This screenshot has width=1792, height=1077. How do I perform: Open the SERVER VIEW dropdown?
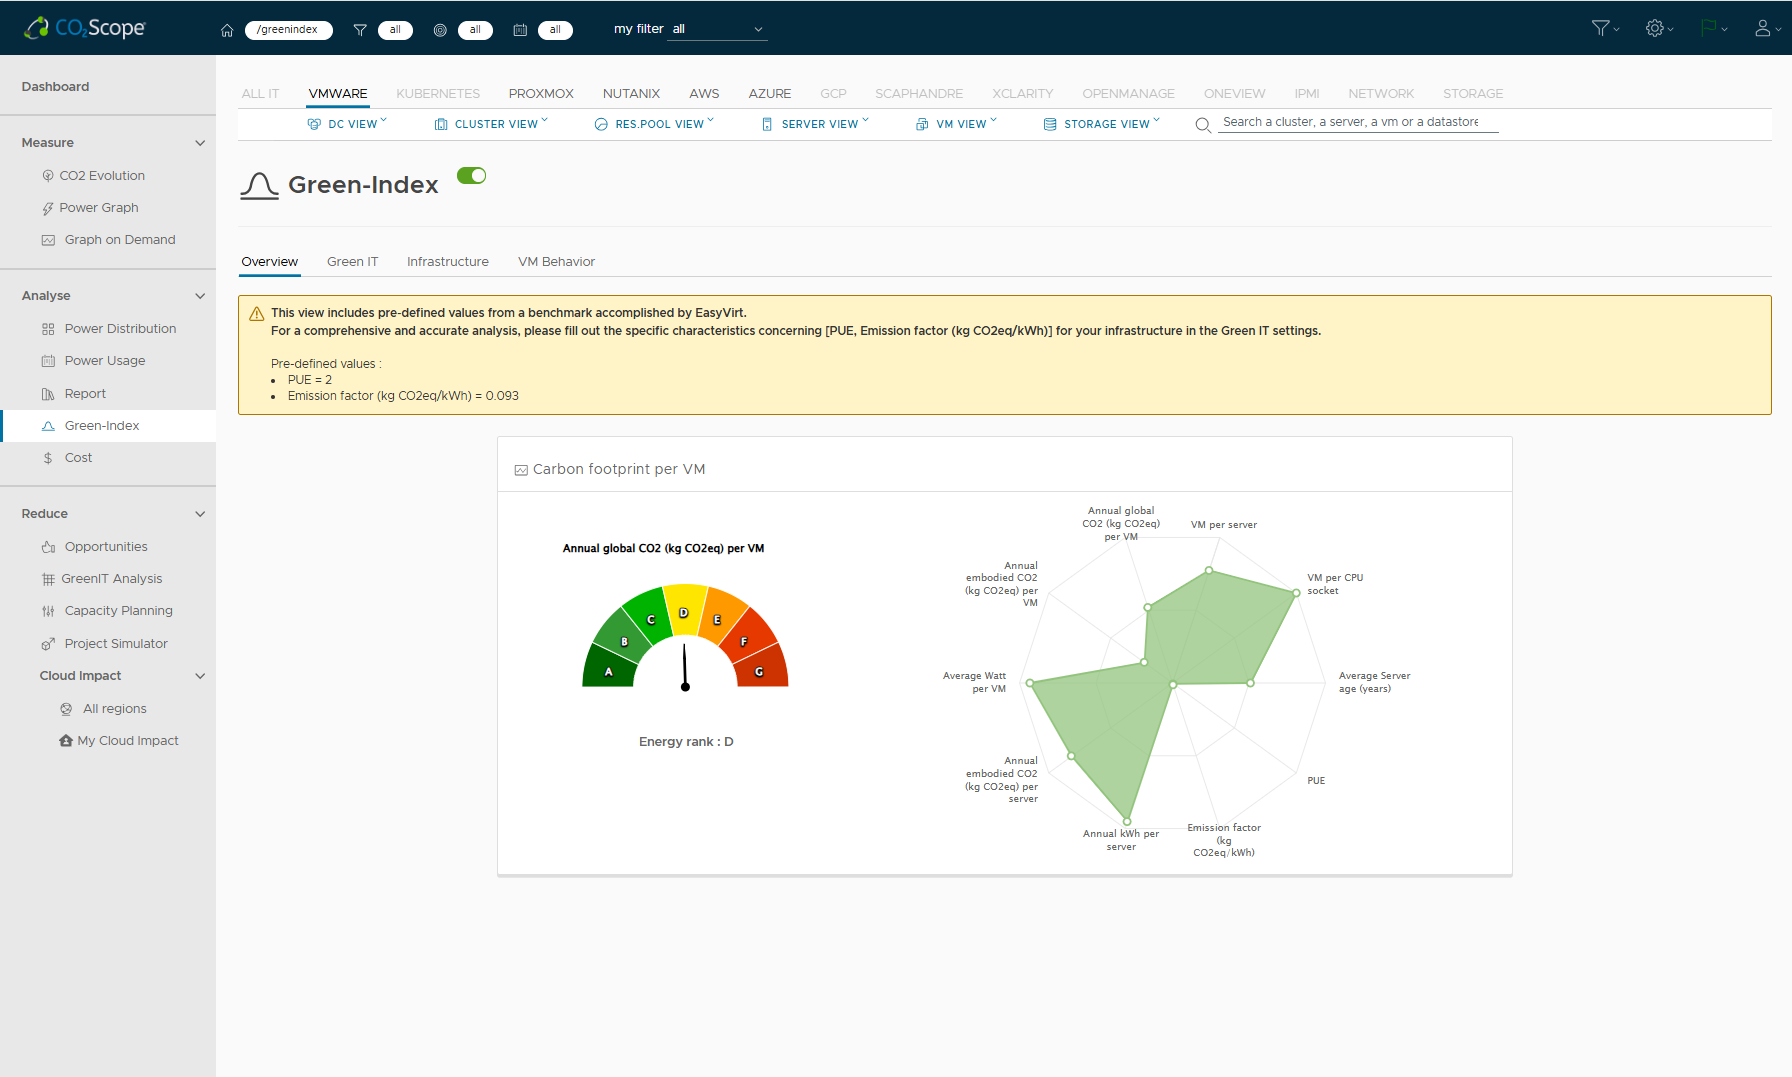(x=815, y=124)
